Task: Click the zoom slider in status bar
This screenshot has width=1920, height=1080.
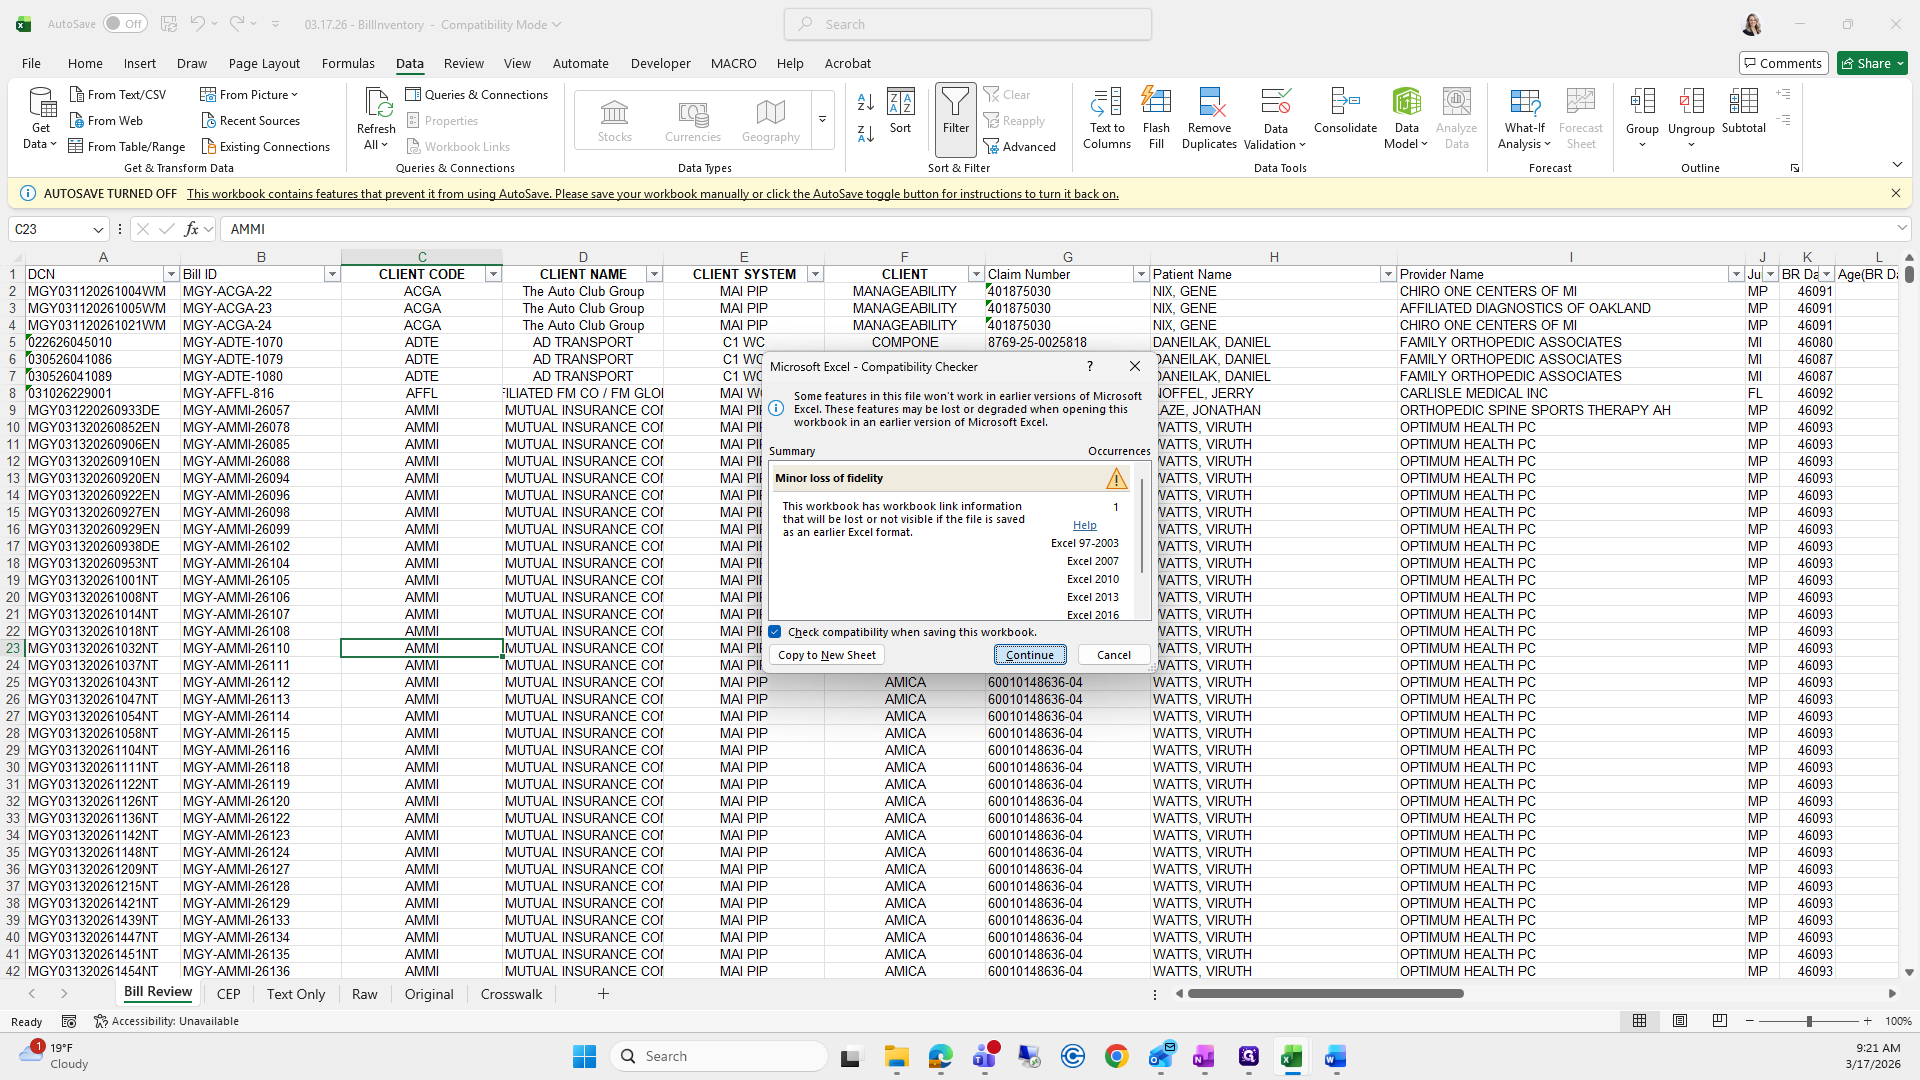Action: click(x=1808, y=1021)
